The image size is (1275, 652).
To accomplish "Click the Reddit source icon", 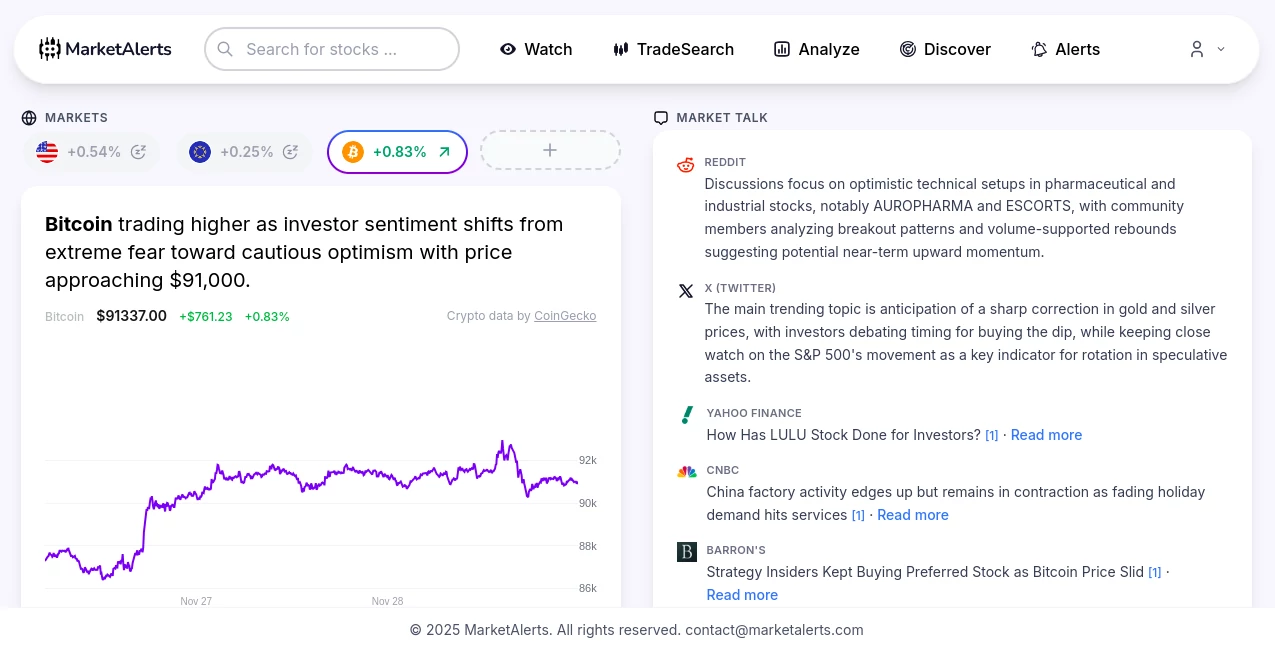I will point(686,166).
